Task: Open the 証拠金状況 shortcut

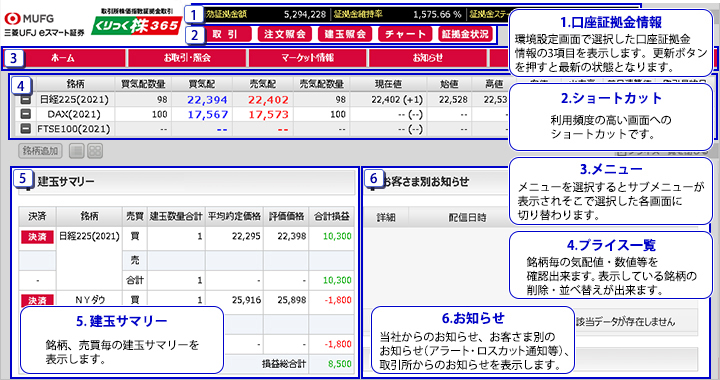Action: point(466,34)
